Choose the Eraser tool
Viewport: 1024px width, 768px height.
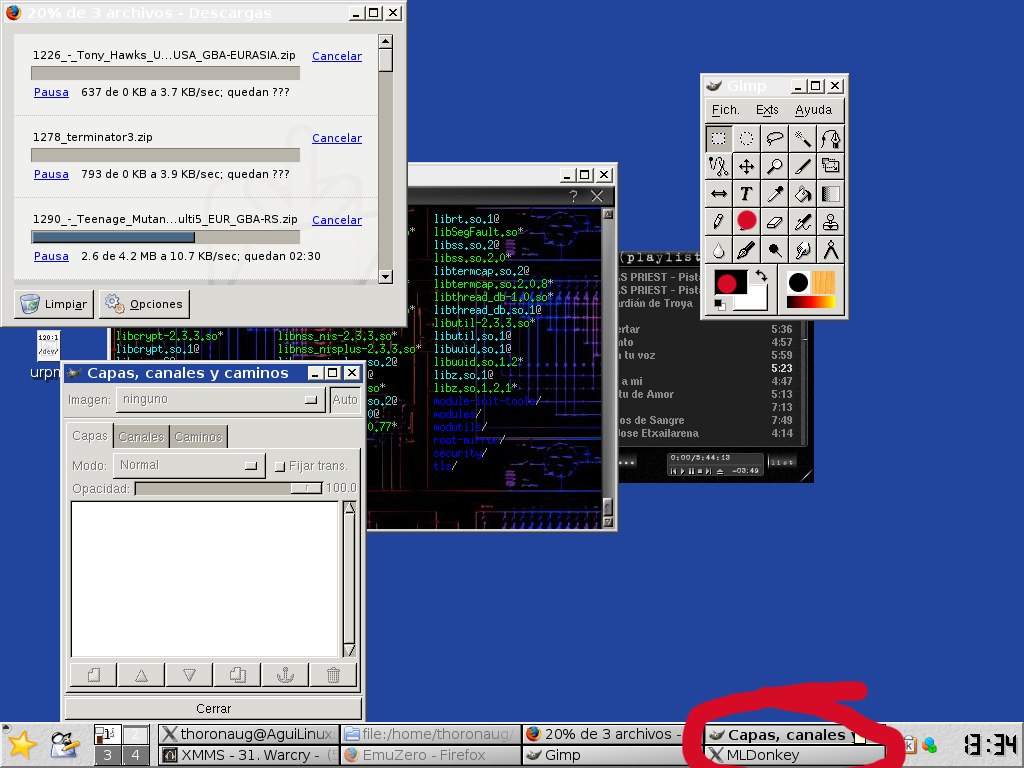(x=775, y=222)
